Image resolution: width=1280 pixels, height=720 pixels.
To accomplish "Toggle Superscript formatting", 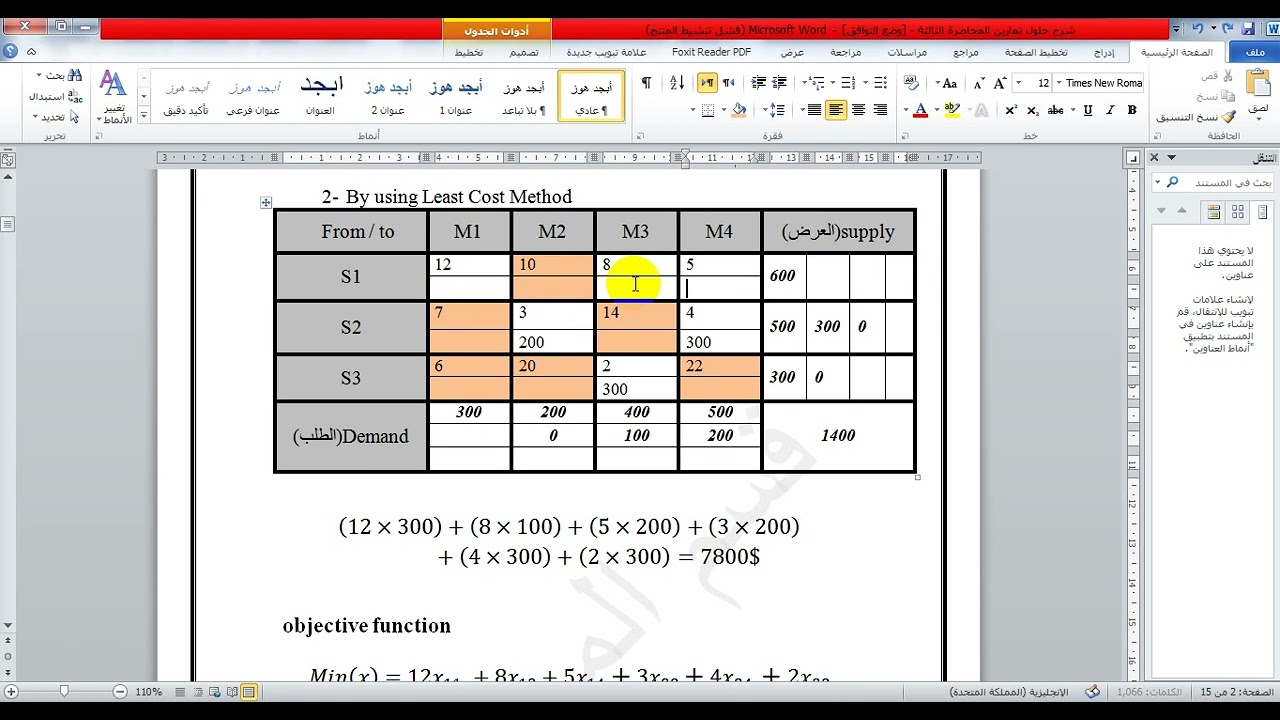I will [x=1012, y=110].
